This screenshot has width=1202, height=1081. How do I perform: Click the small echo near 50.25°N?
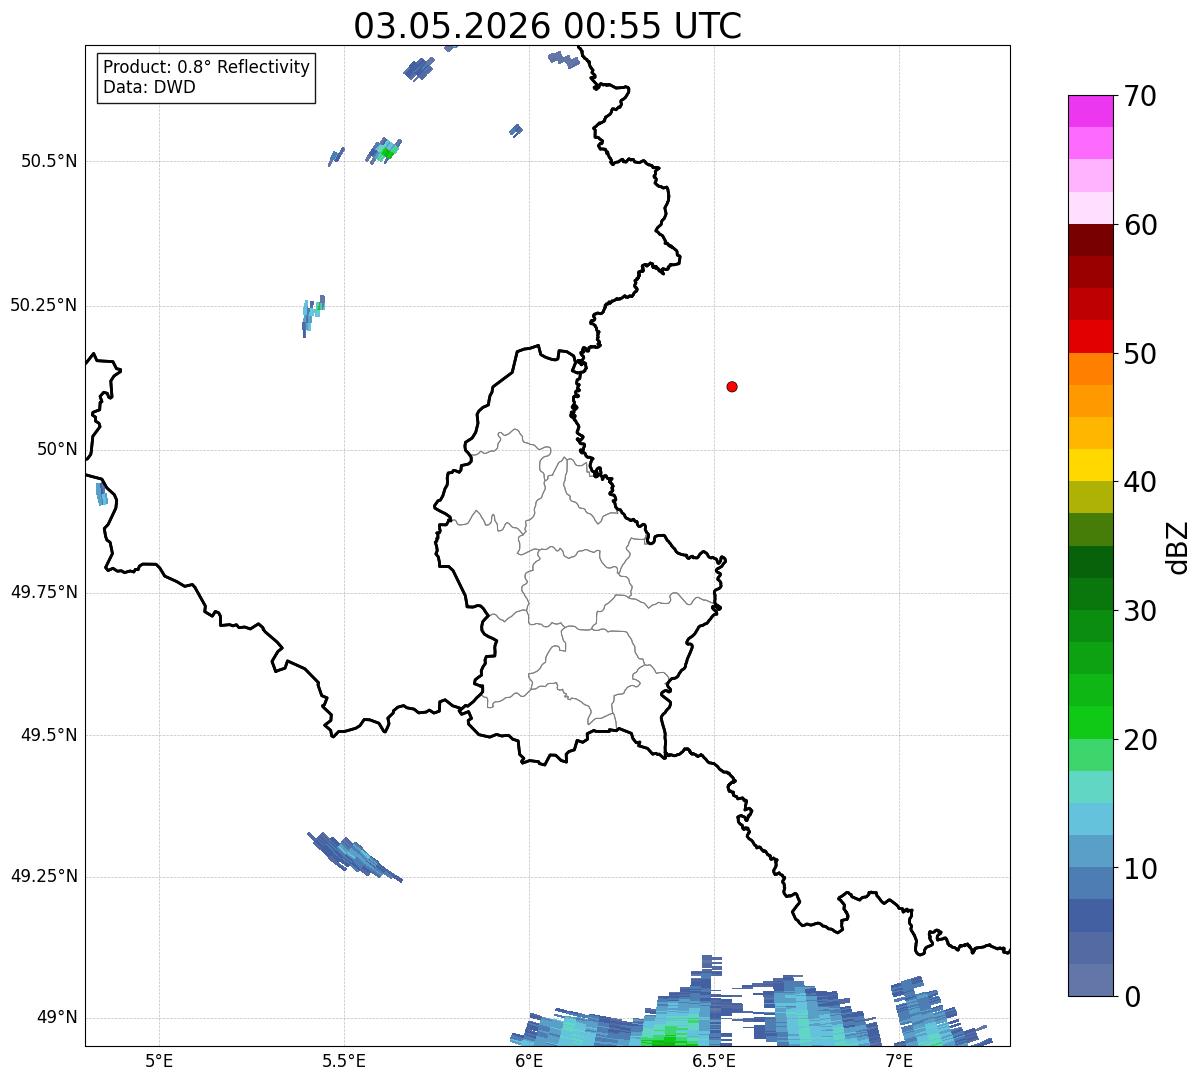pyautogui.click(x=313, y=315)
